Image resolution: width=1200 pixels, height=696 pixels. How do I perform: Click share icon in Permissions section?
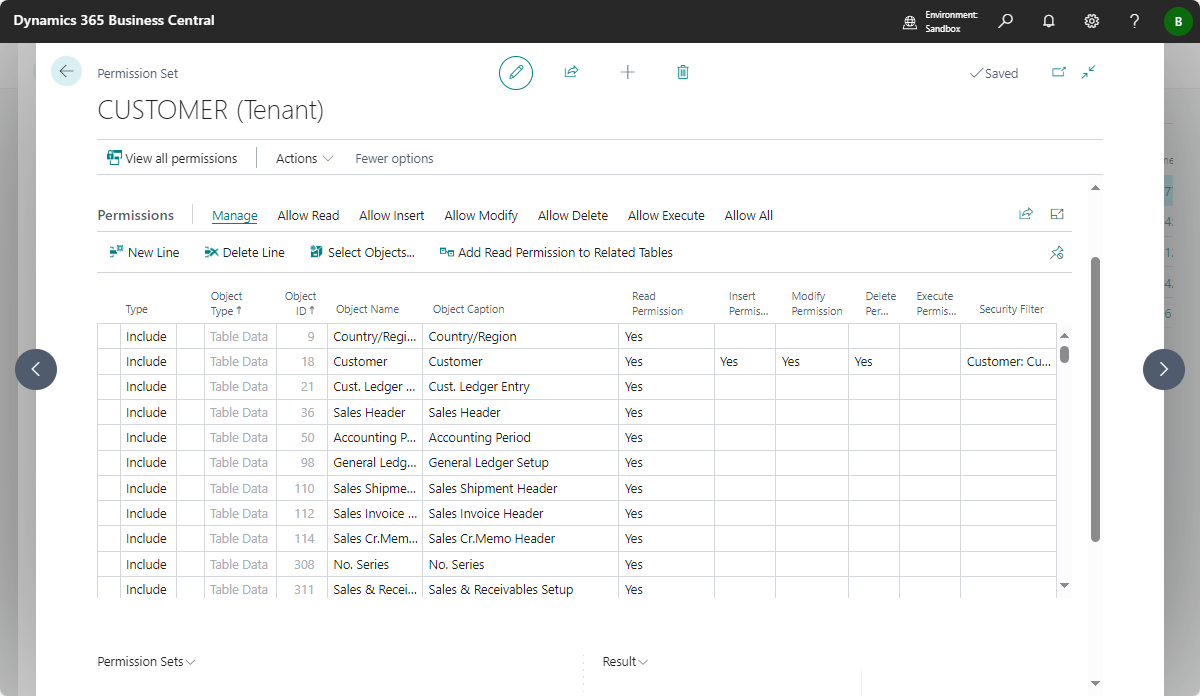point(1025,214)
